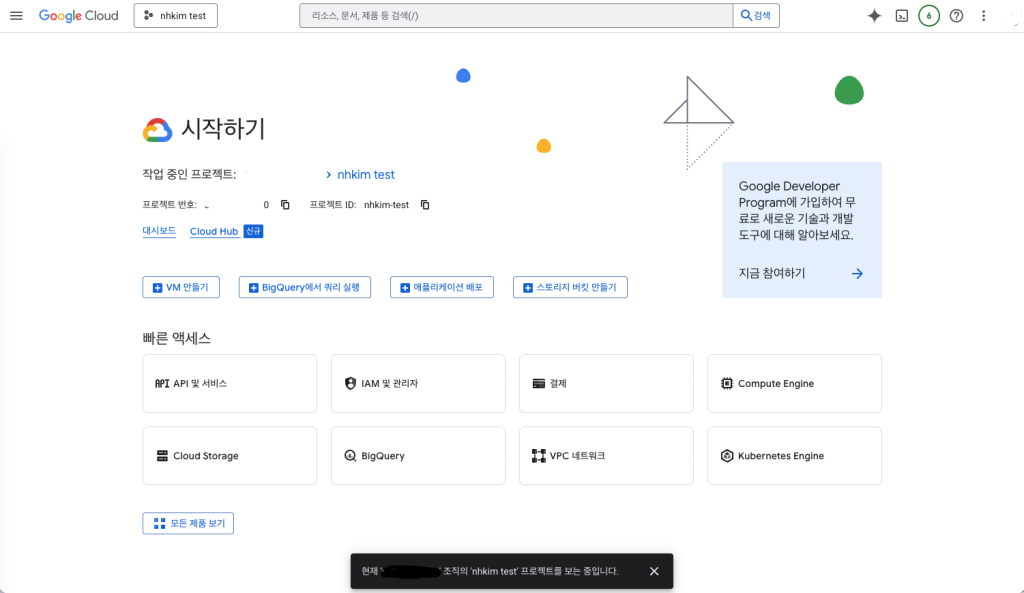This screenshot has height=593, width=1024.
Task: Open the nhkim test project selector
Action: [x=175, y=16]
